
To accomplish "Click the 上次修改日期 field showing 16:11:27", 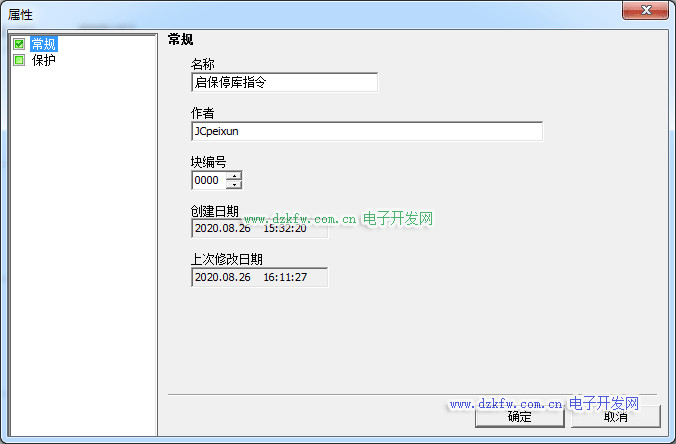I will point(259,277).
